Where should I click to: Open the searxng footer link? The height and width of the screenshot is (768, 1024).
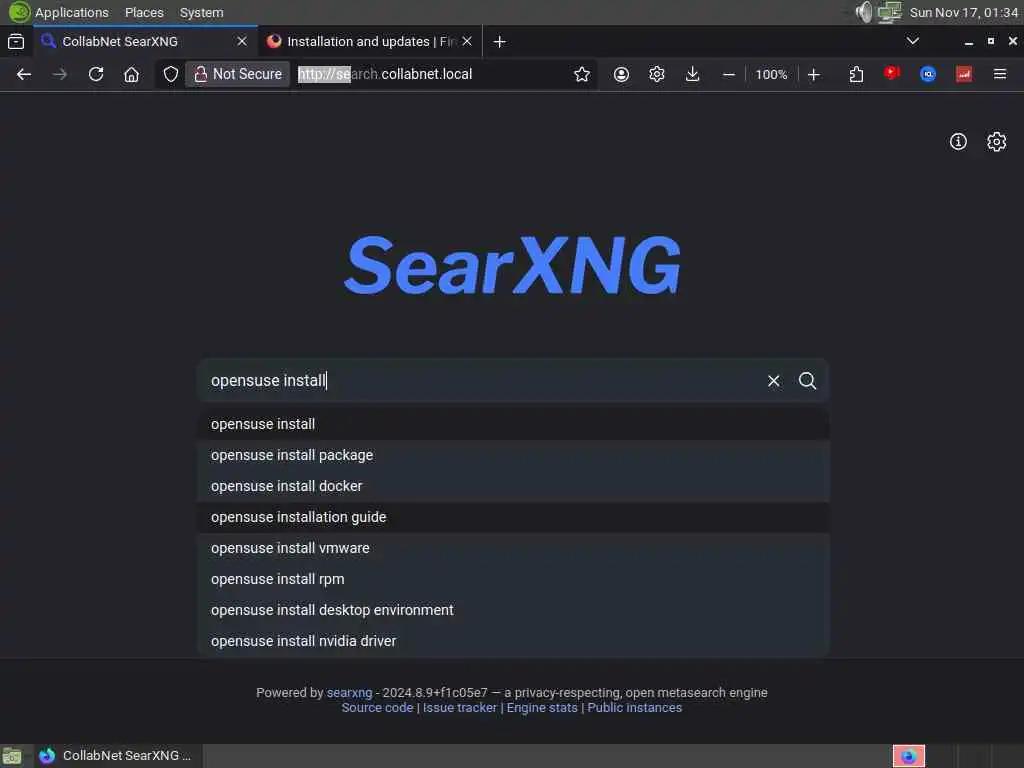point(349,693)
